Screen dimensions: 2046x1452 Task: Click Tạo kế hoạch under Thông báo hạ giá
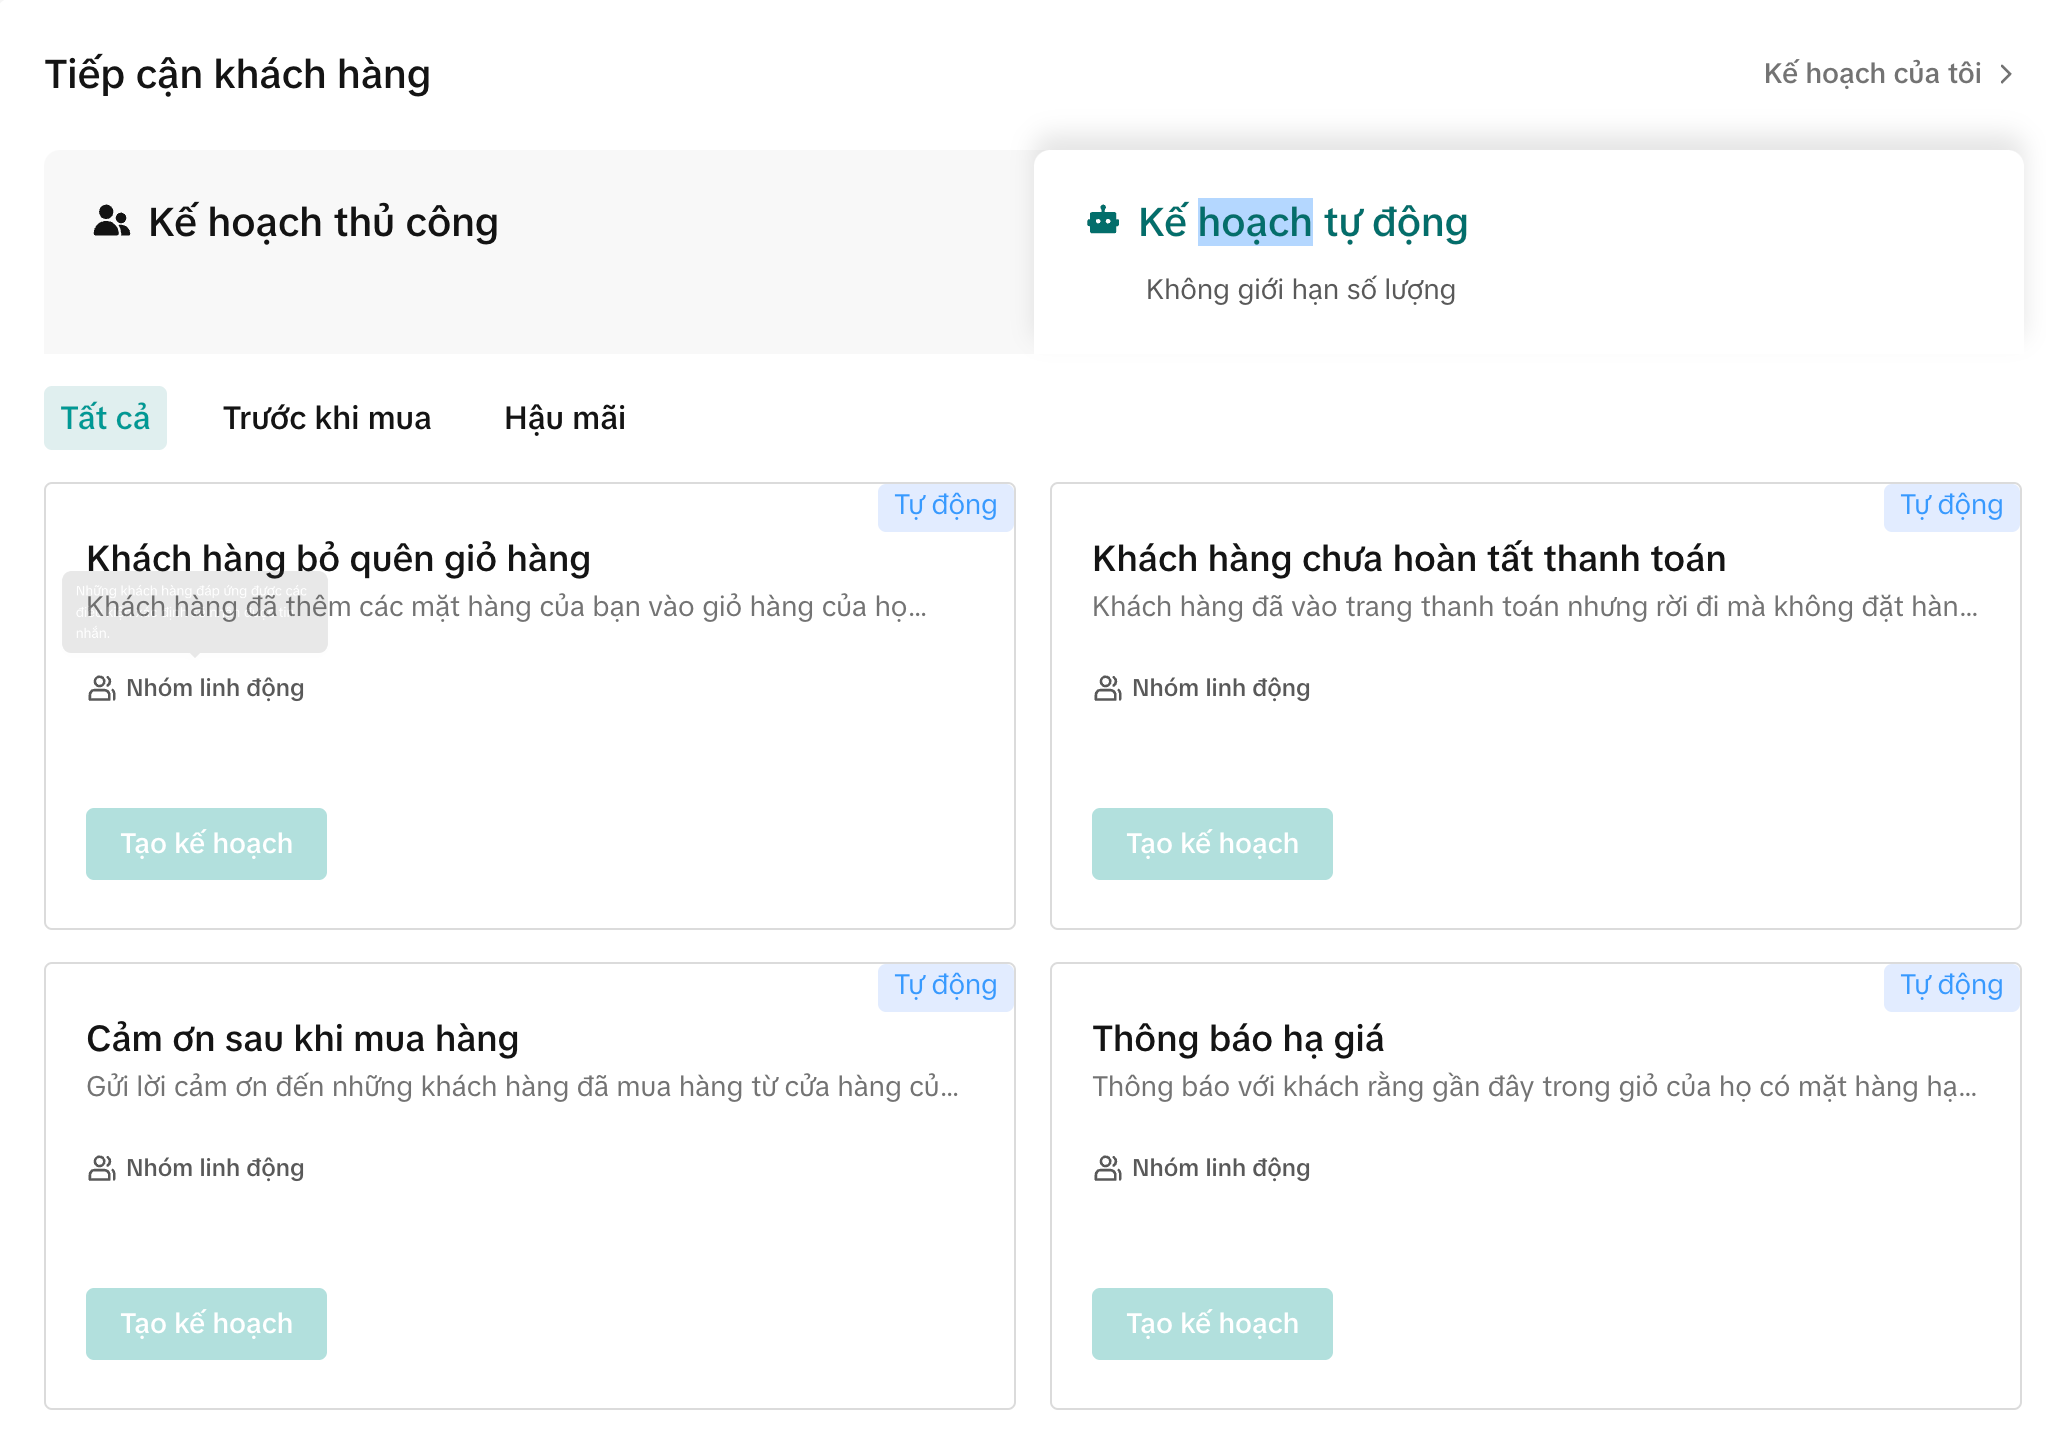pyautogui.click(x=1212, y=1324)
